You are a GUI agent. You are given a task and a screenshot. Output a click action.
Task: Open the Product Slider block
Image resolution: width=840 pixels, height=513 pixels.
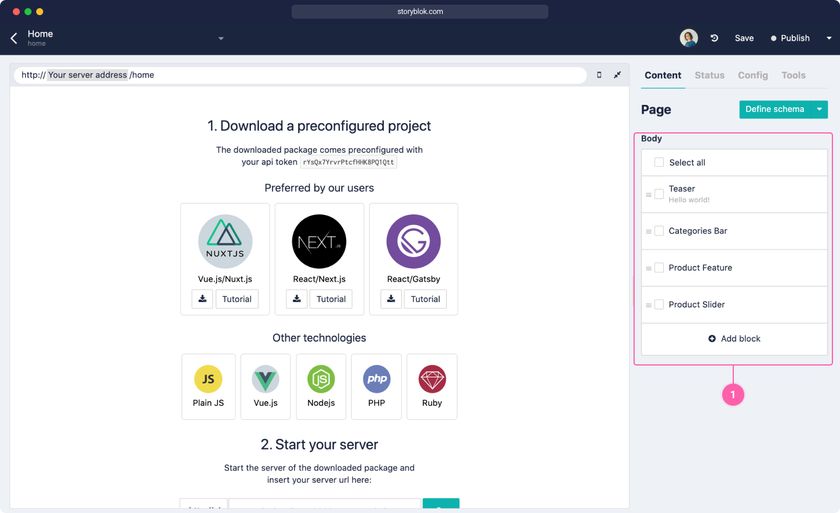734,304
